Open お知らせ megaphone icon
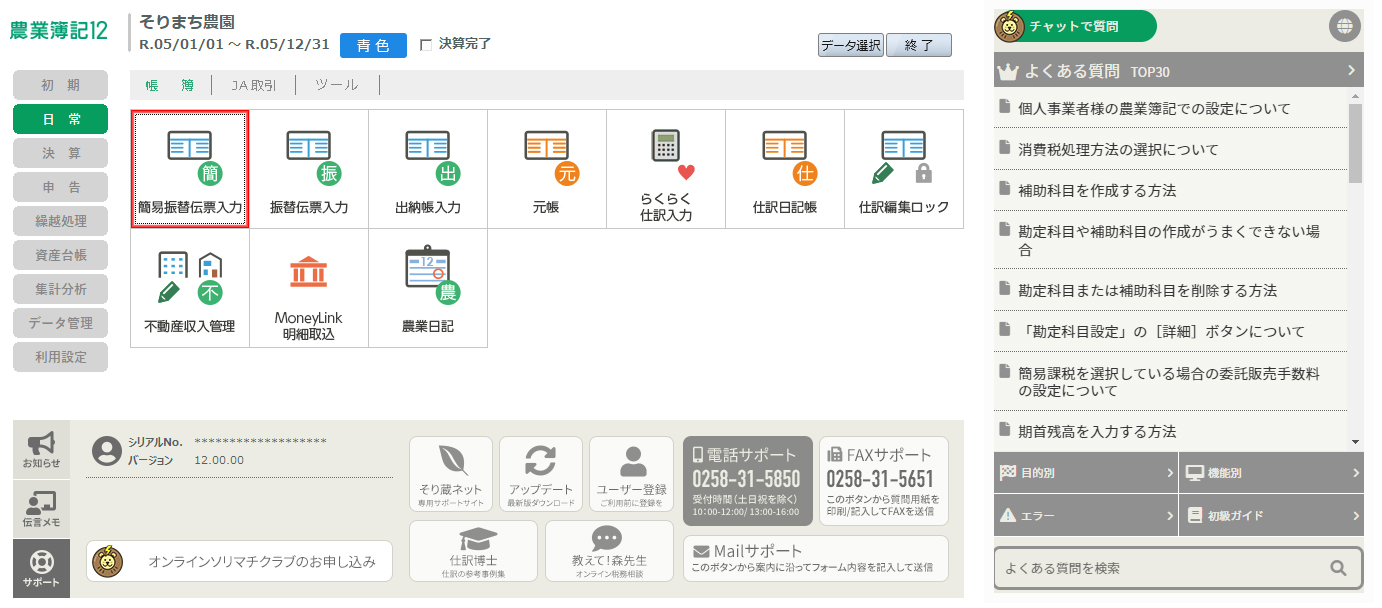 [42, 450]
